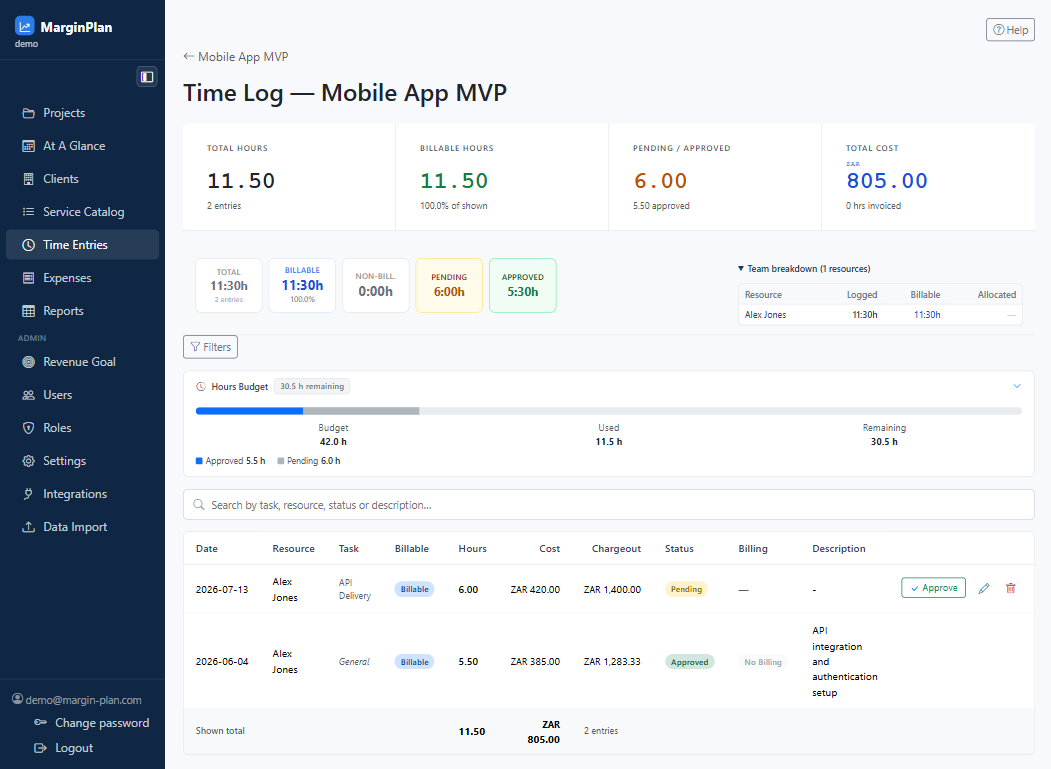1051x769 pixels.
Task: Click the Clients building icon
Action: [28, 179]
